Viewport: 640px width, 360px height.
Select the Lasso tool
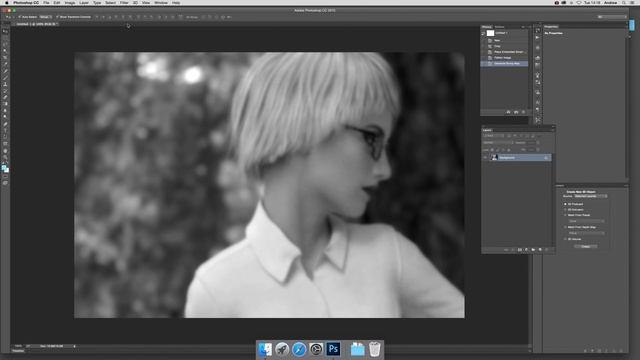5,44
